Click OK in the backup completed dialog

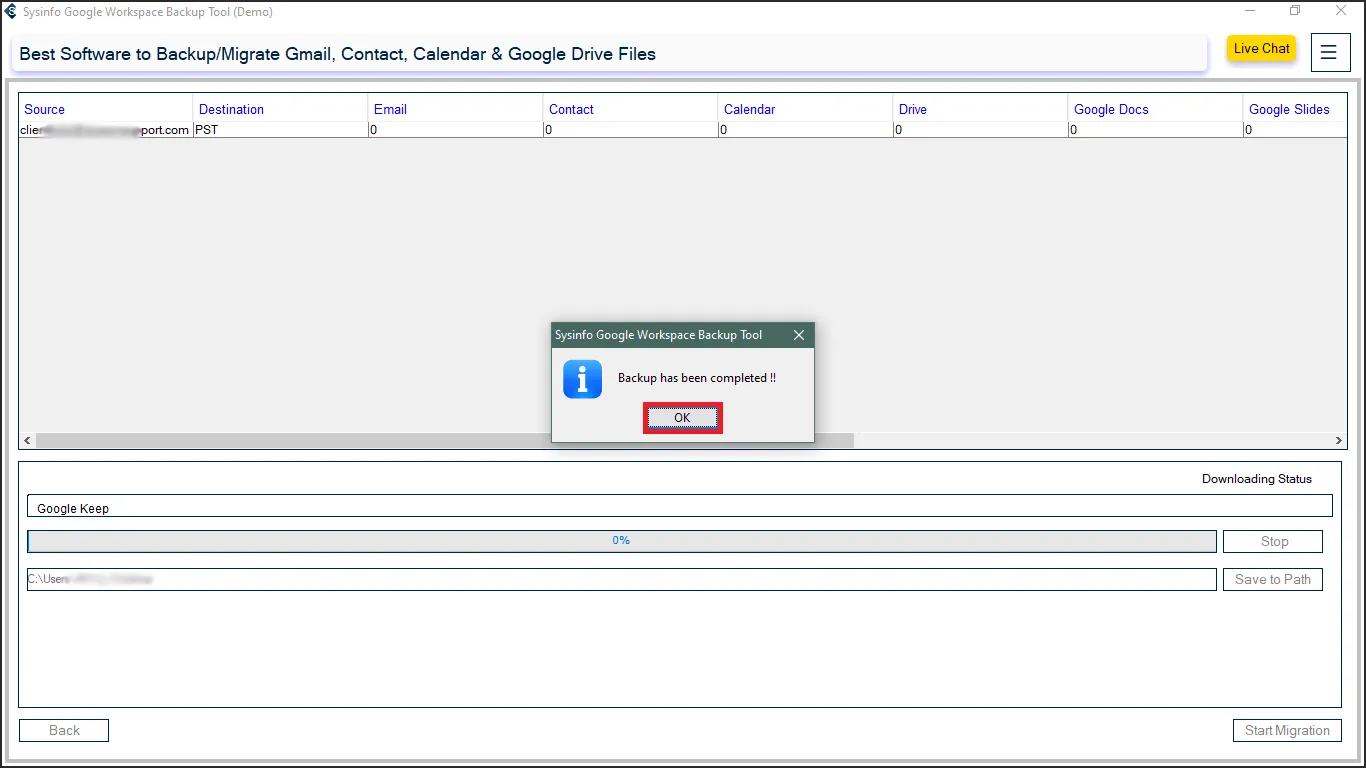[x=682, y=418]
